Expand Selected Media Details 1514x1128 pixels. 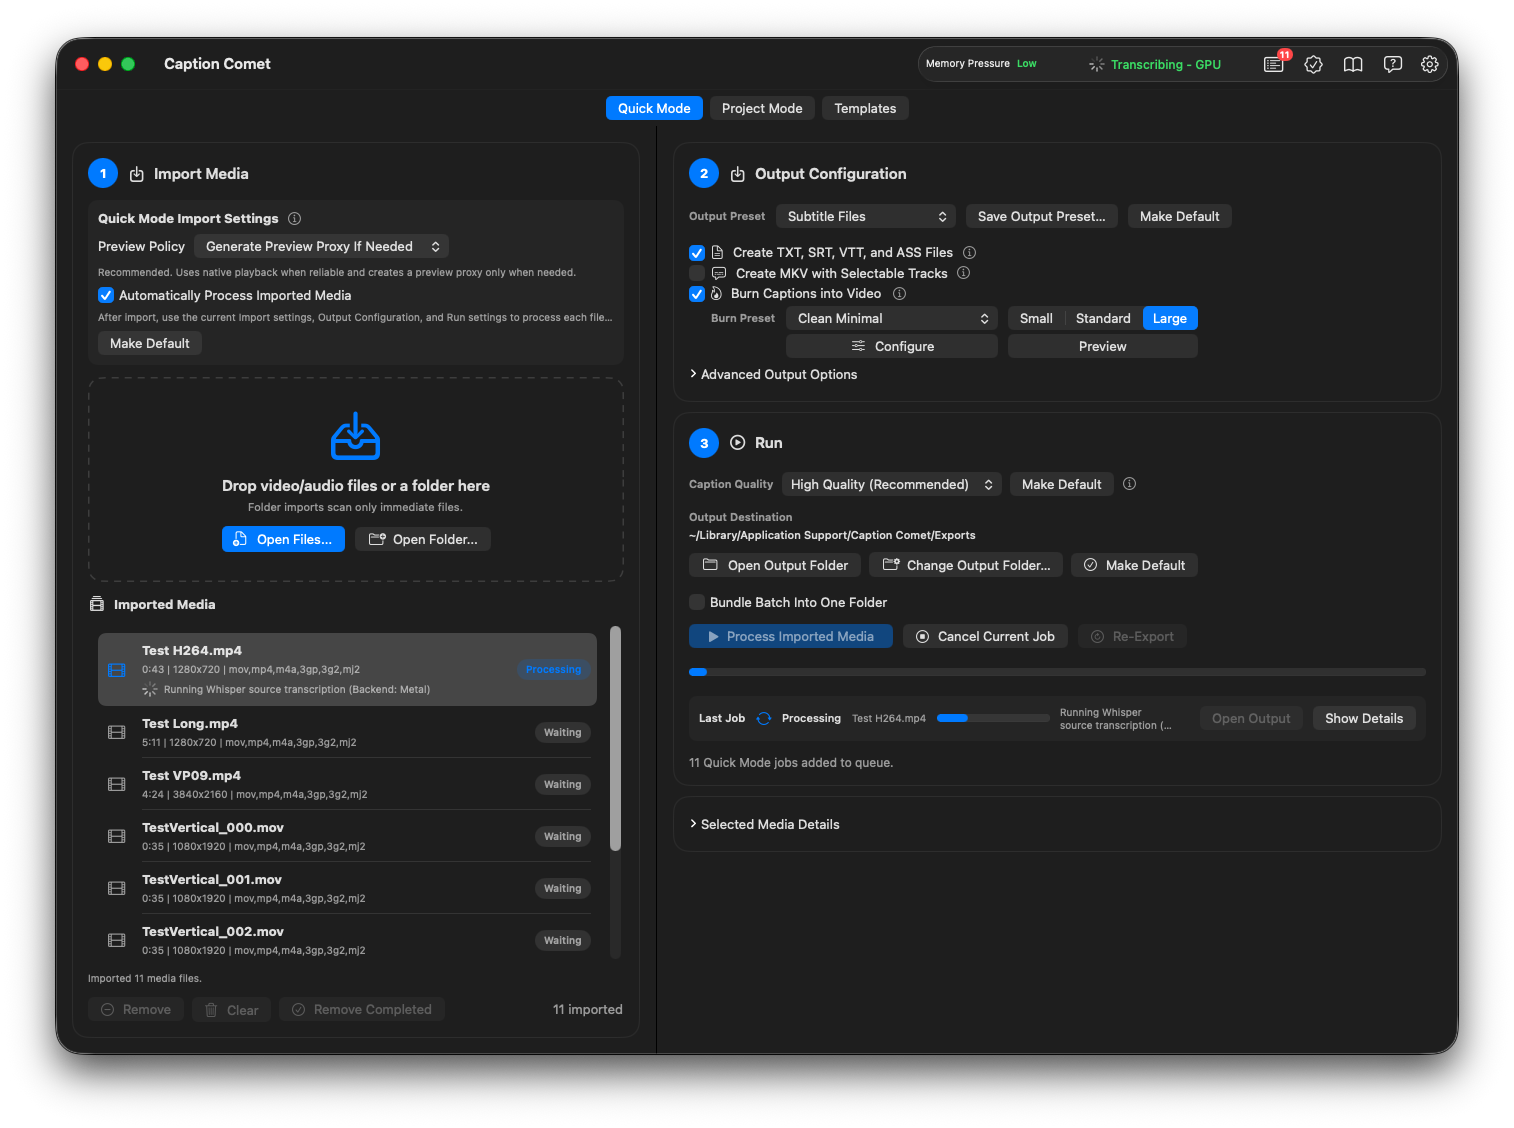[x=764, y=824]
